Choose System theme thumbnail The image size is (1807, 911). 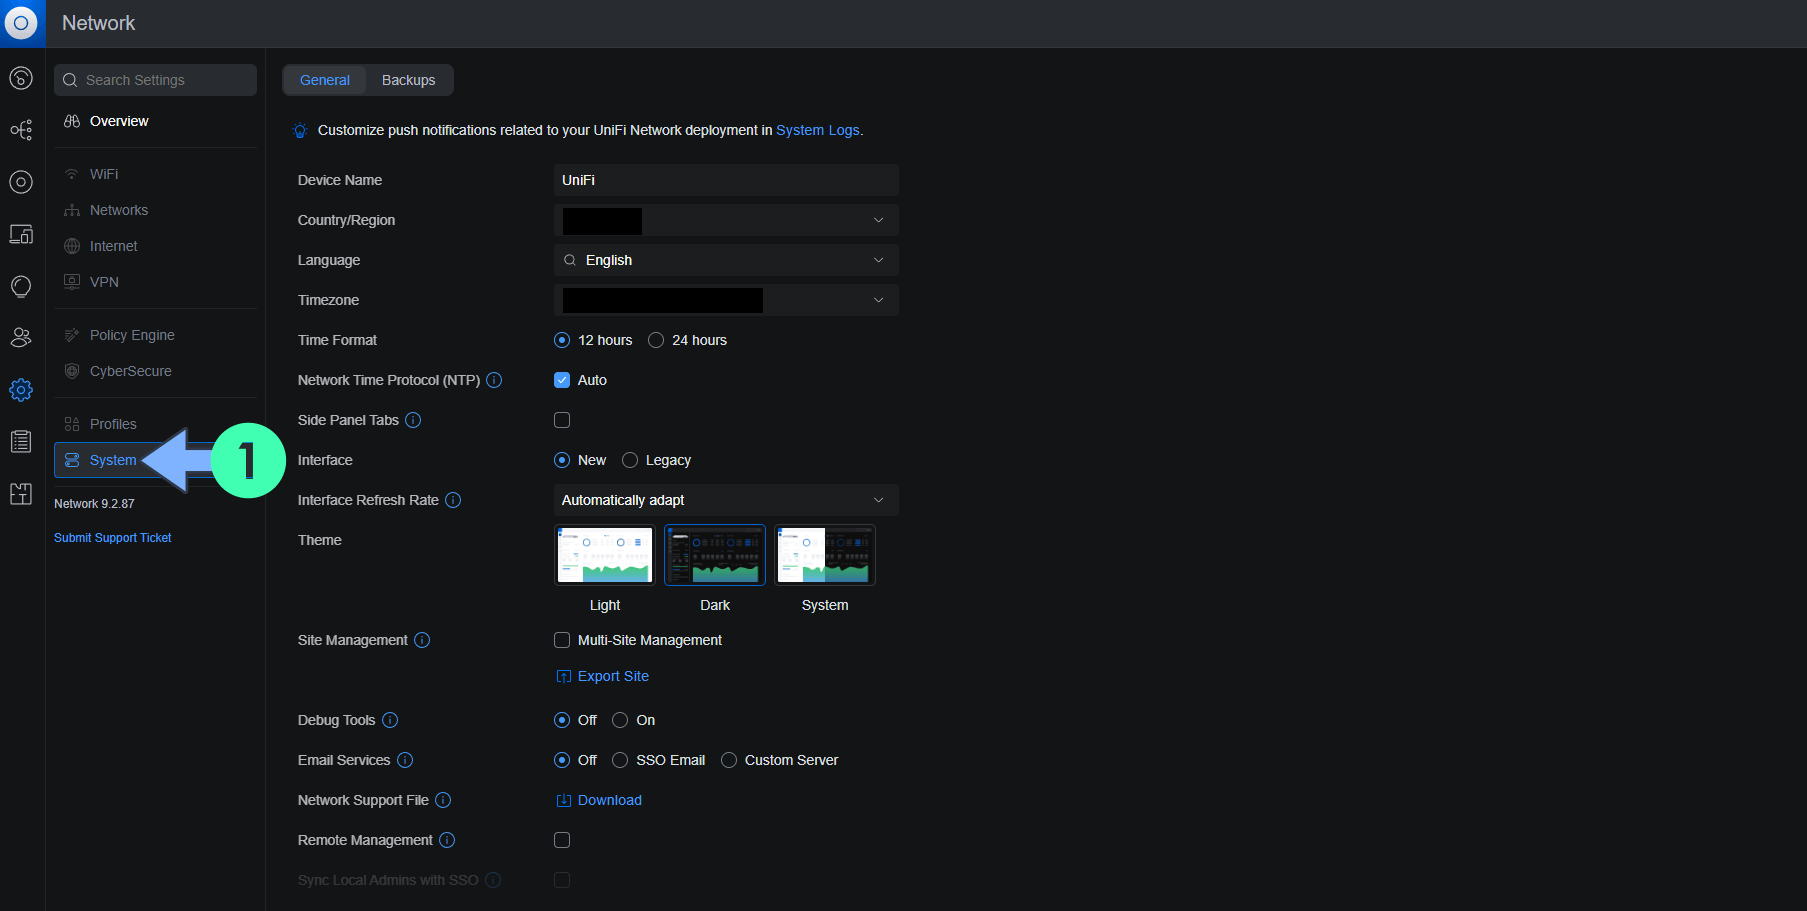point(825,555)
